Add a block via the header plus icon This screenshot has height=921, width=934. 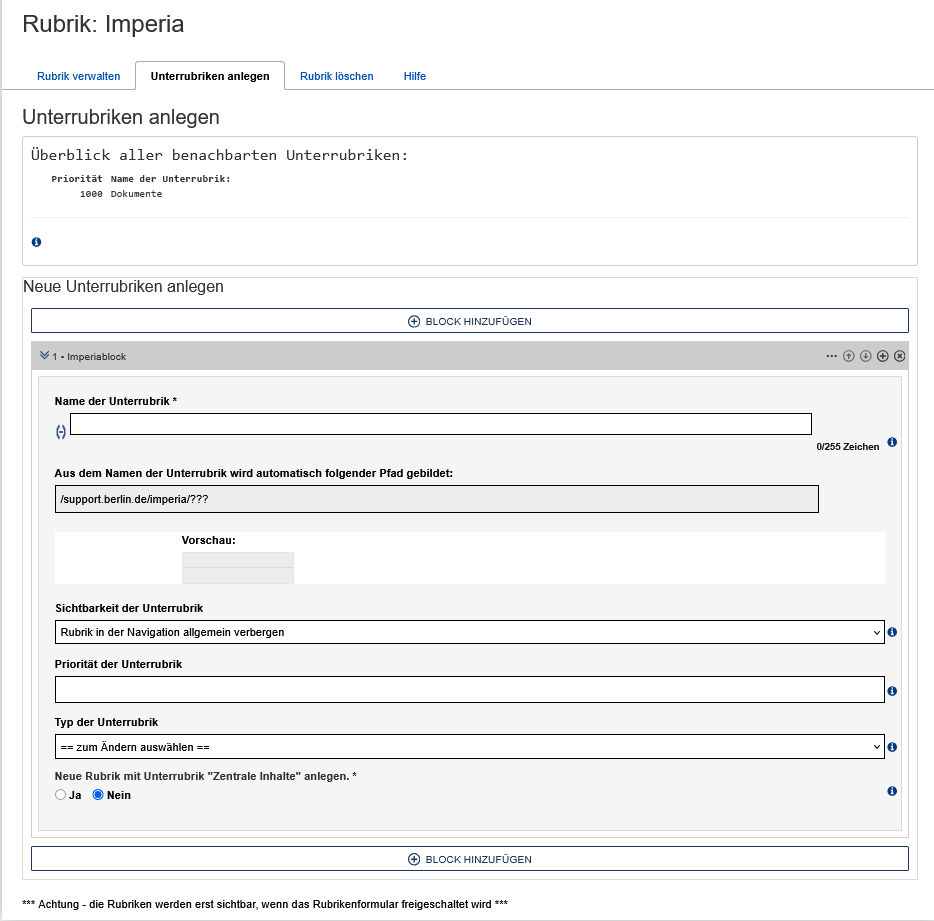(883, 356)
